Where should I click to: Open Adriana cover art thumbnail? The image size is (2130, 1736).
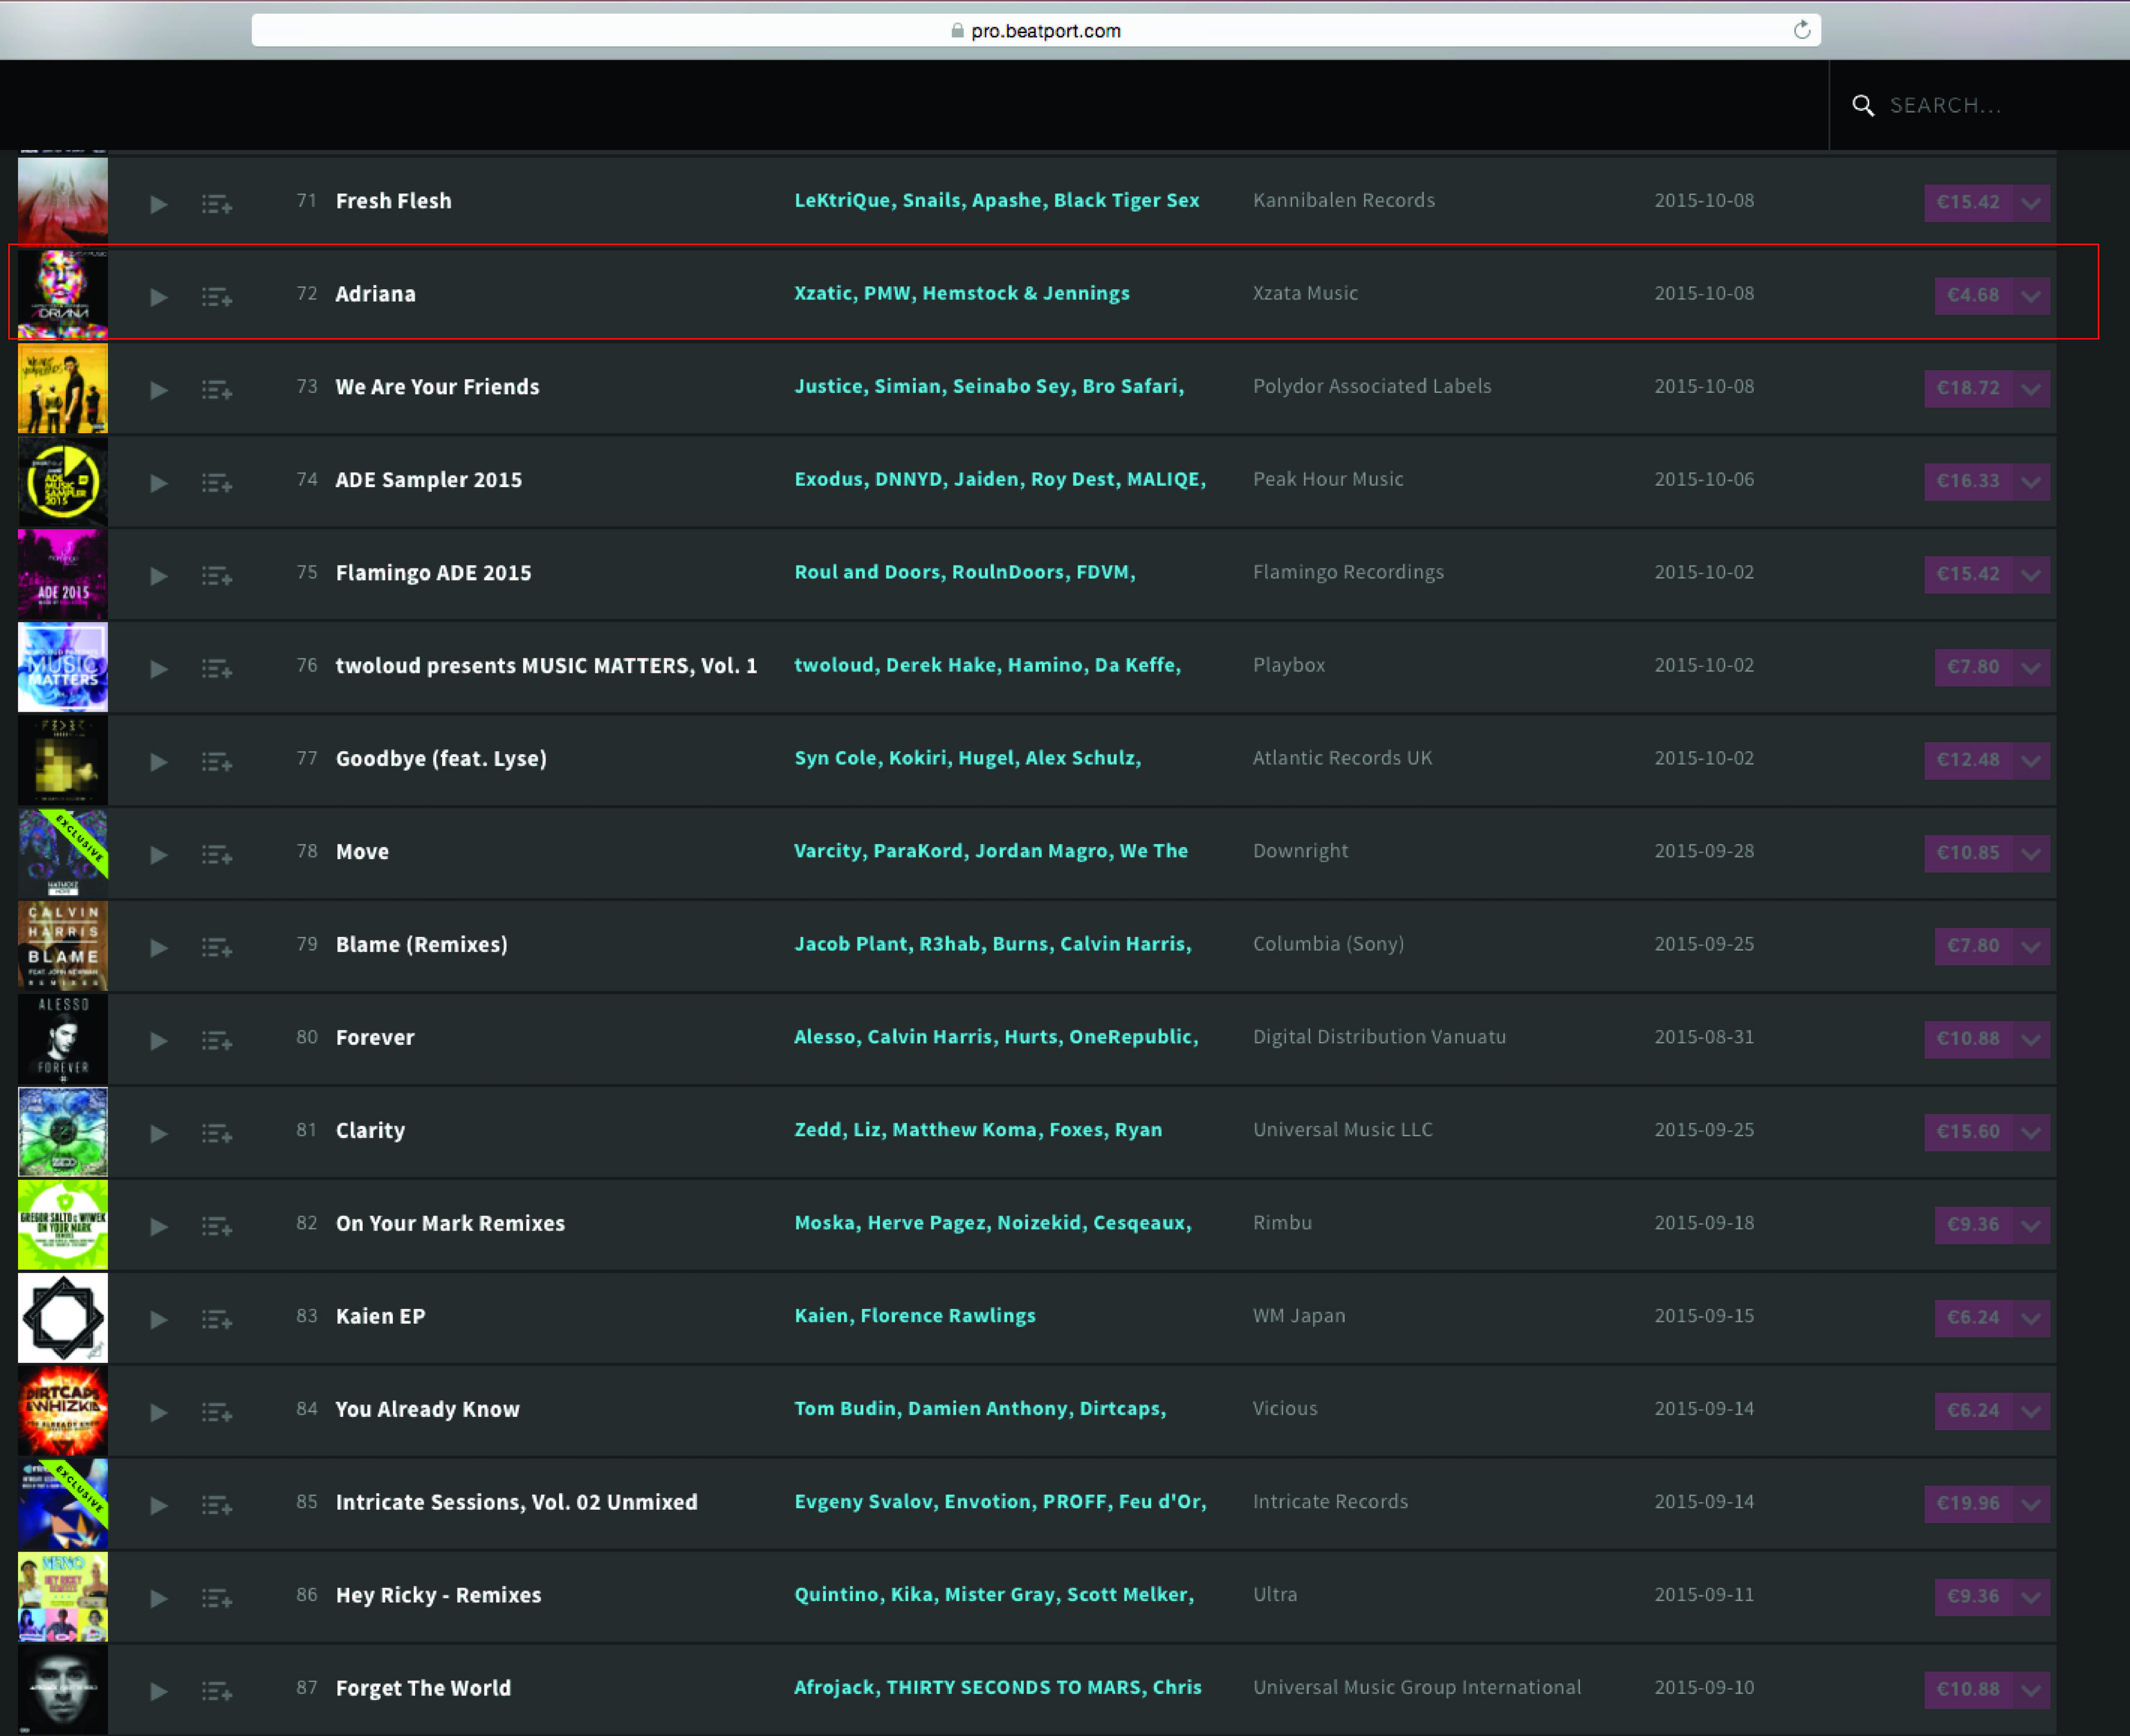63,295
